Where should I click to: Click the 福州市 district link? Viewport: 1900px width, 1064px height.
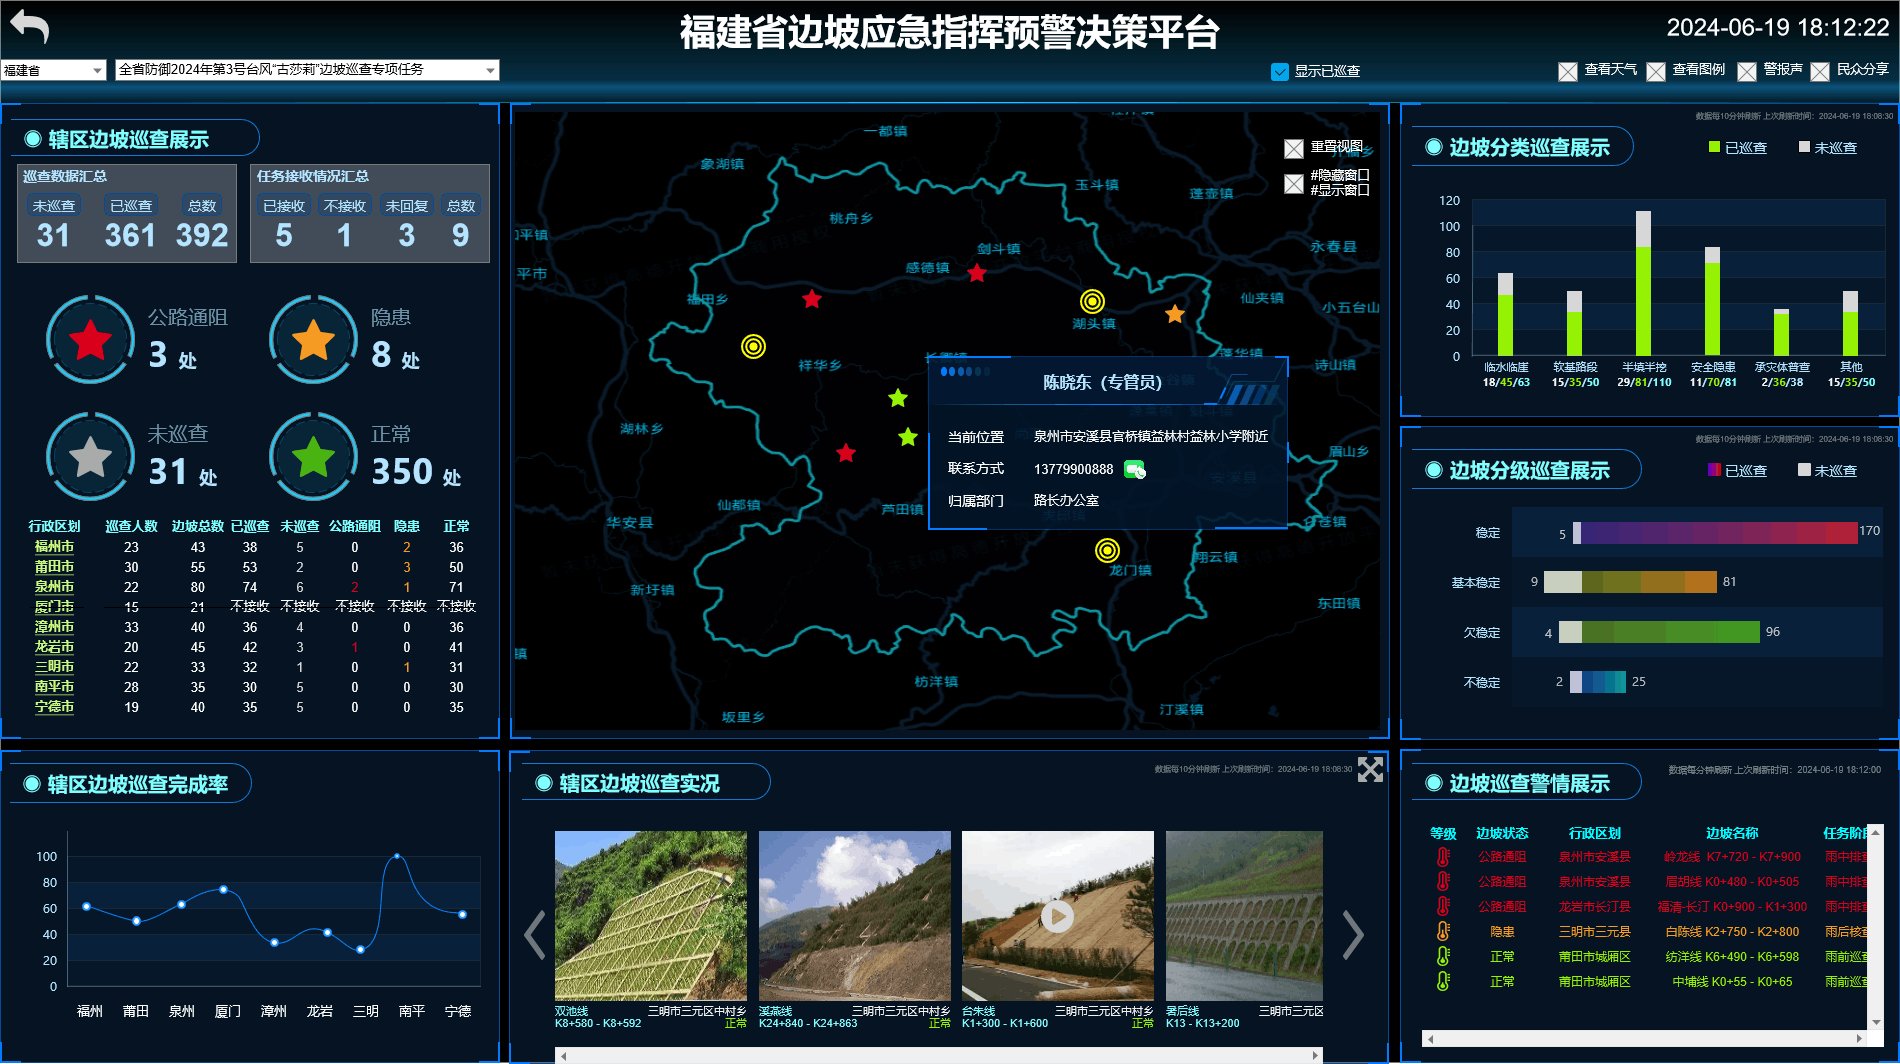click(x=54, y=547)
